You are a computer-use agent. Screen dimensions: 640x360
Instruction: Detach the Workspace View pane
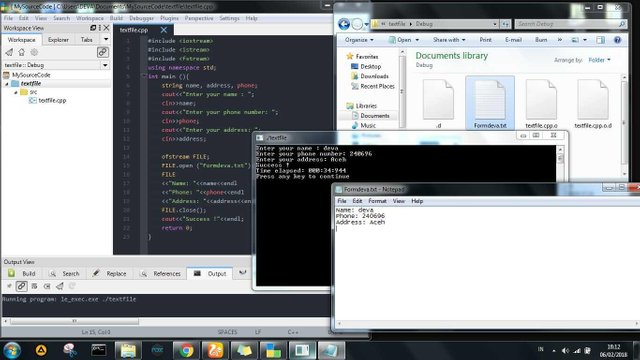pyautogui.click(x=93, y=28)
